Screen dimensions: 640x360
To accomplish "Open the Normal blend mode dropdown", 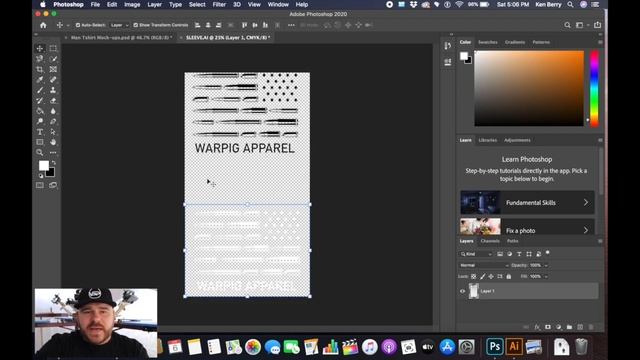I will [484, 265].
